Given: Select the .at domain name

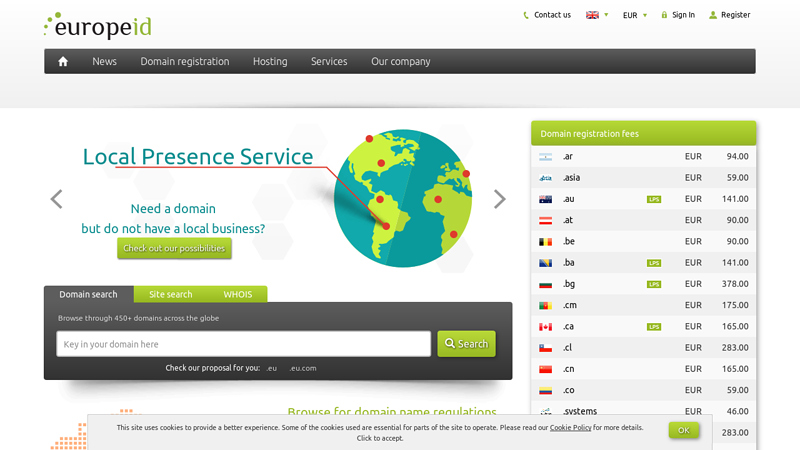Looking at the screenshot, I should 568,220.
